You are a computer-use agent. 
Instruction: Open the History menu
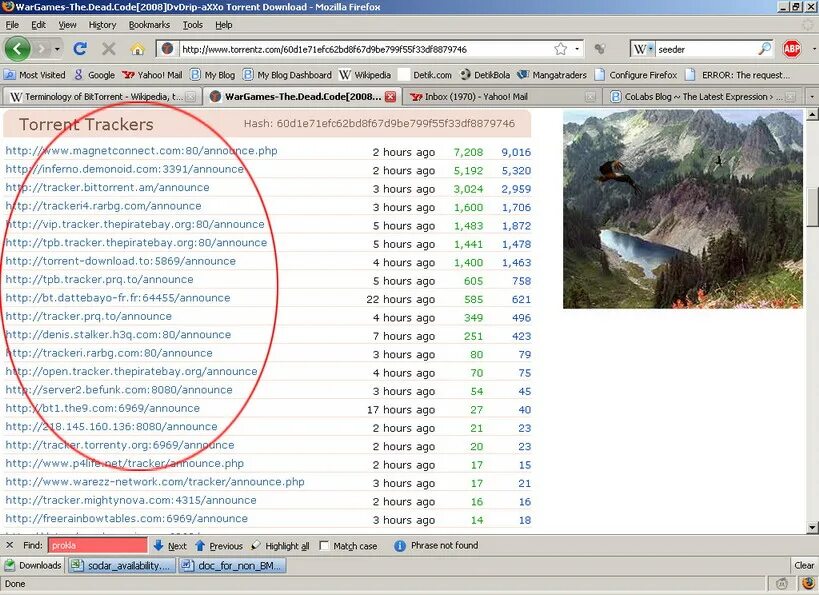pyautogui.click(x=102, y=25)
